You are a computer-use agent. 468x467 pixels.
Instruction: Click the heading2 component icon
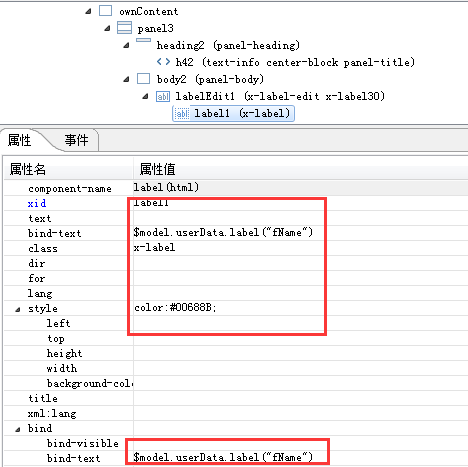tap(143, 40)
